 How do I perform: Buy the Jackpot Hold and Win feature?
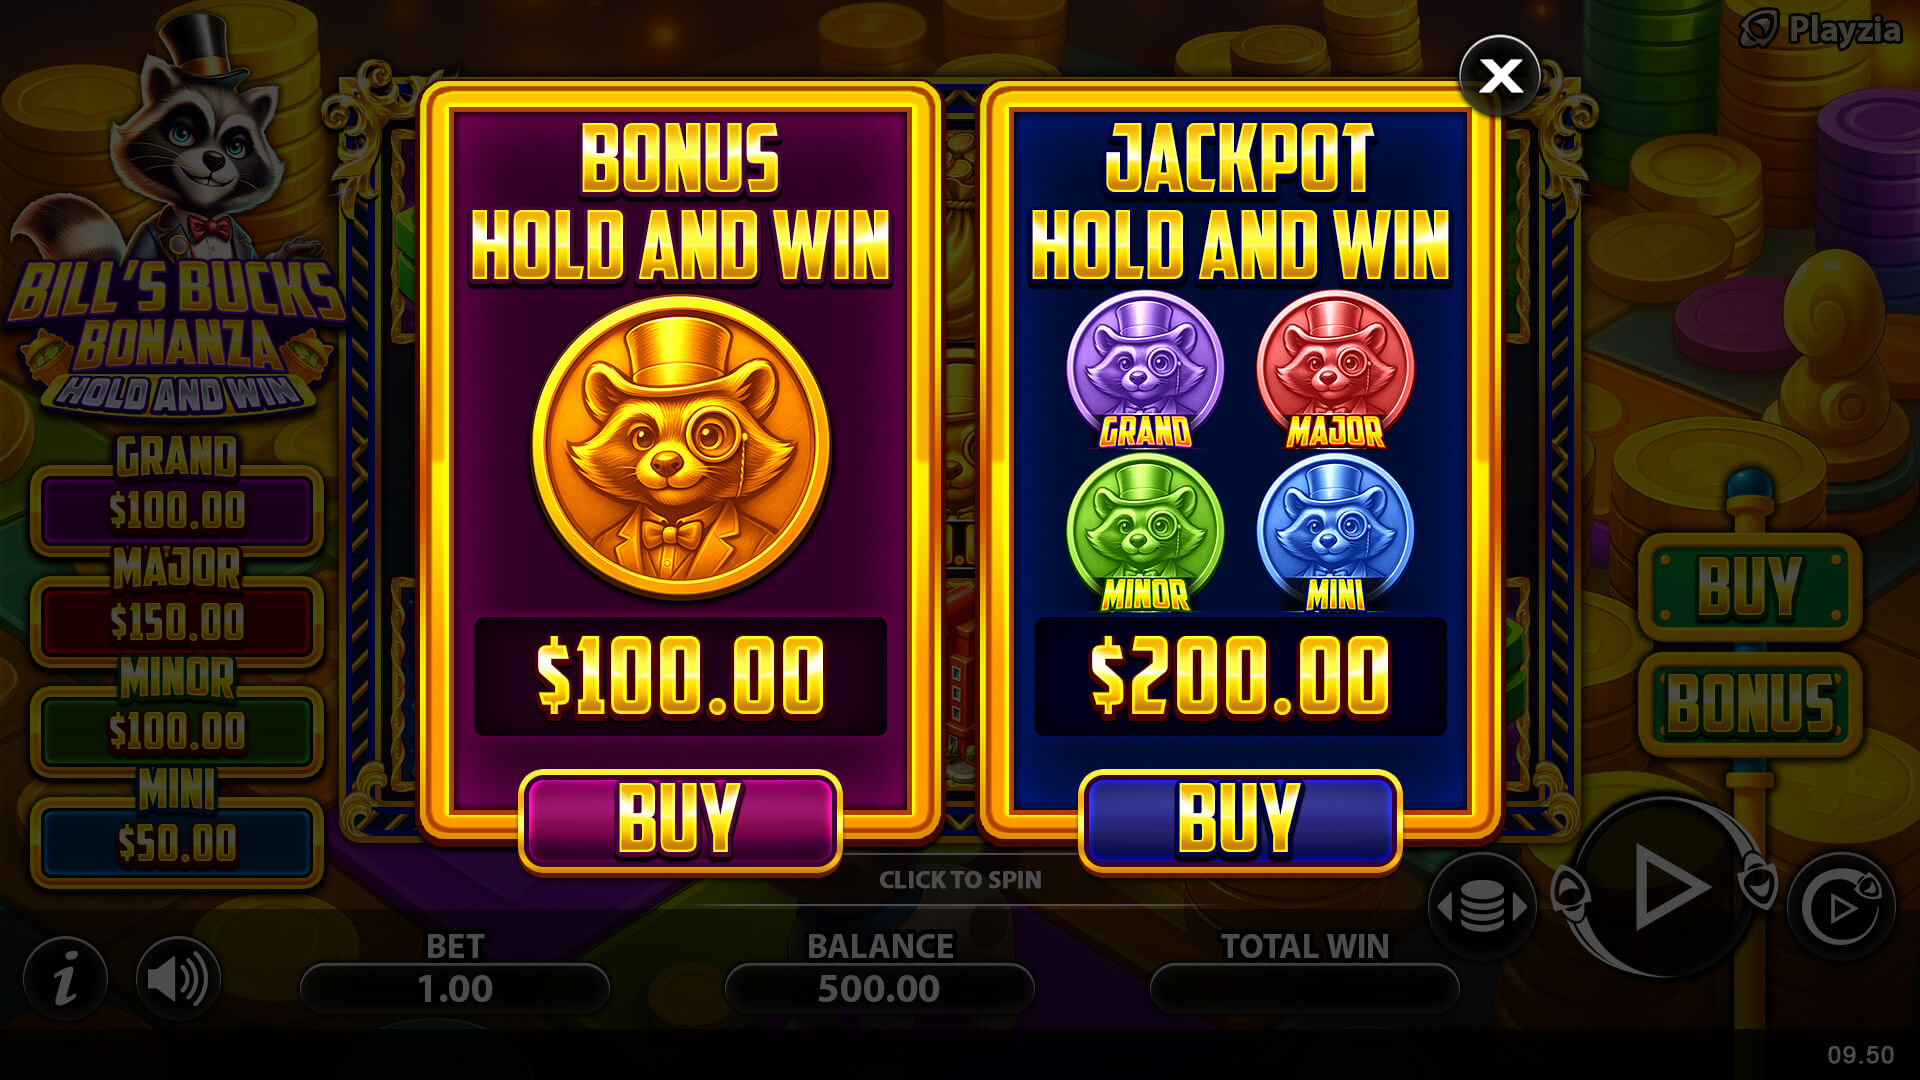[x=1240, y=820]
